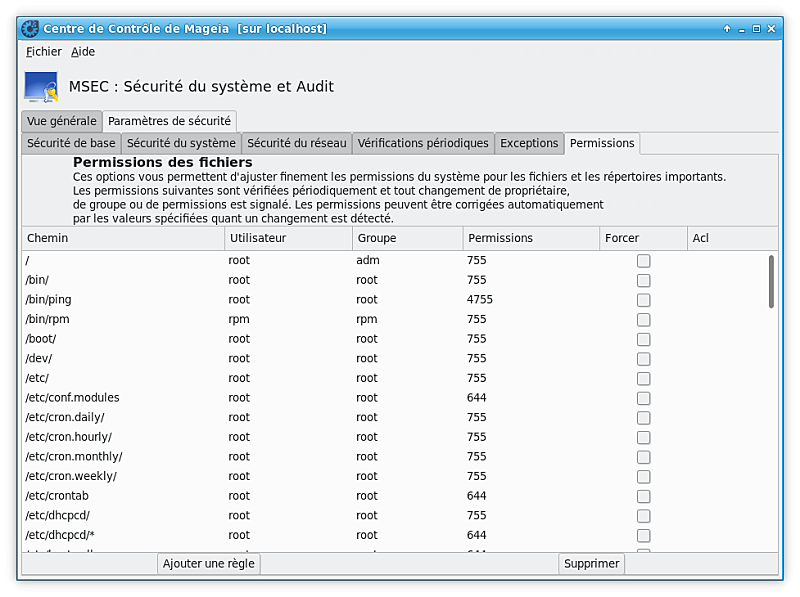This screenshot has height=597, width=800.
Task: Sort by the Chemin column header
Action: pyautogui.click(x=123, y=238)
